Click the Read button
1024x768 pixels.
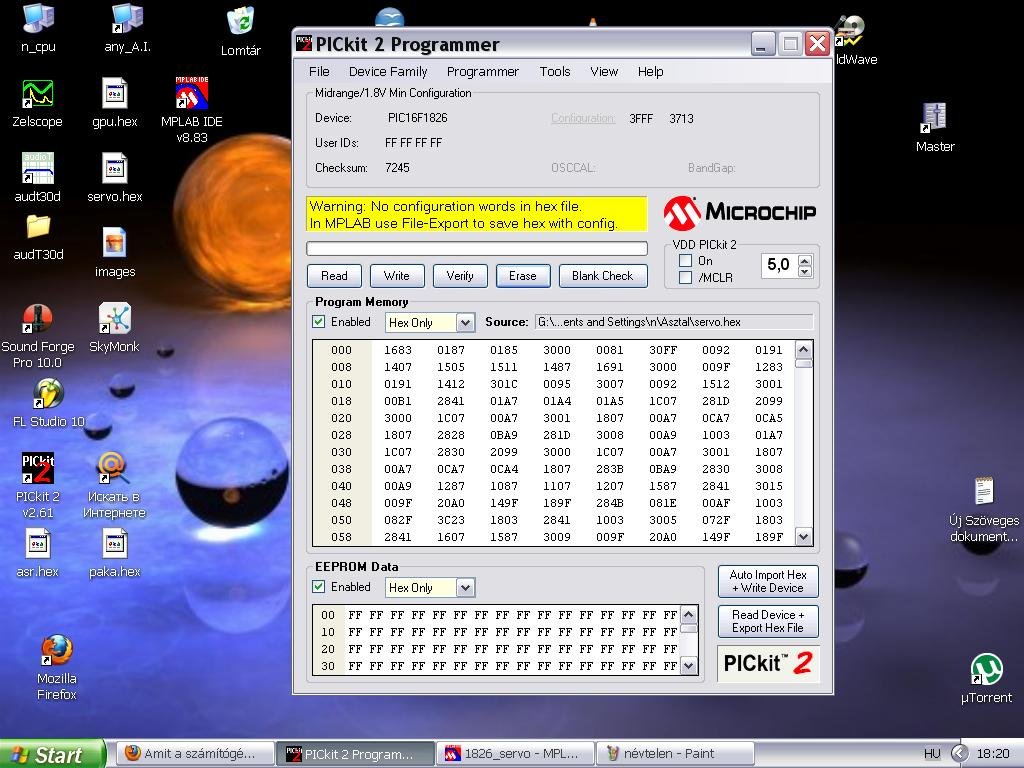(334, 276)
